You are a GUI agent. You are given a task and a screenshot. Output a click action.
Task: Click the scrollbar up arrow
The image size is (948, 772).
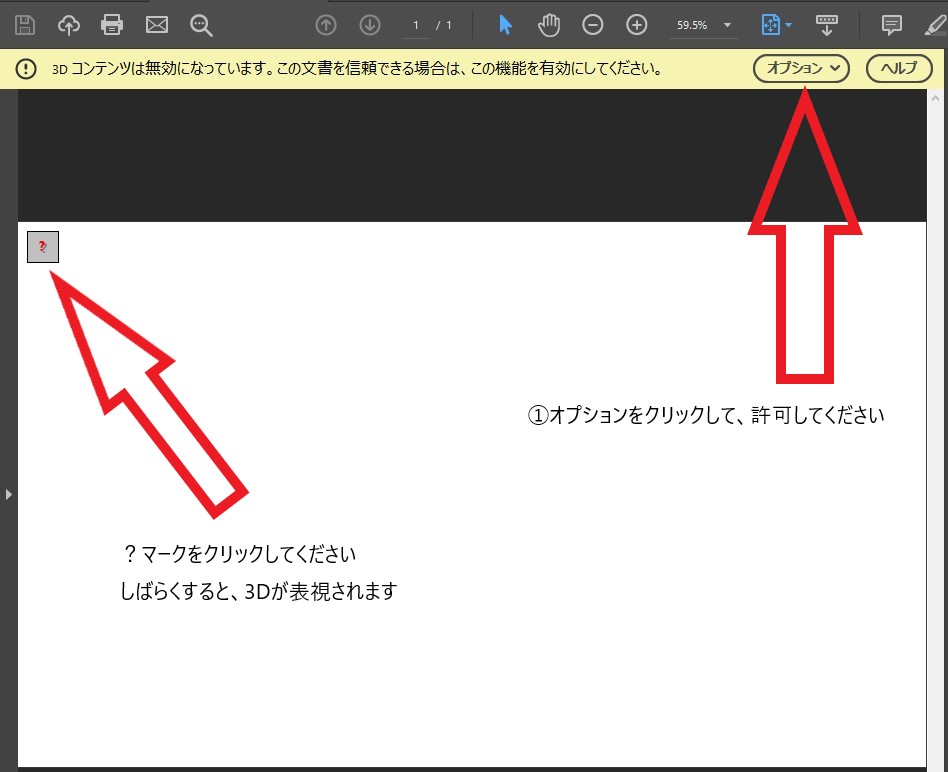coord(936,97)
